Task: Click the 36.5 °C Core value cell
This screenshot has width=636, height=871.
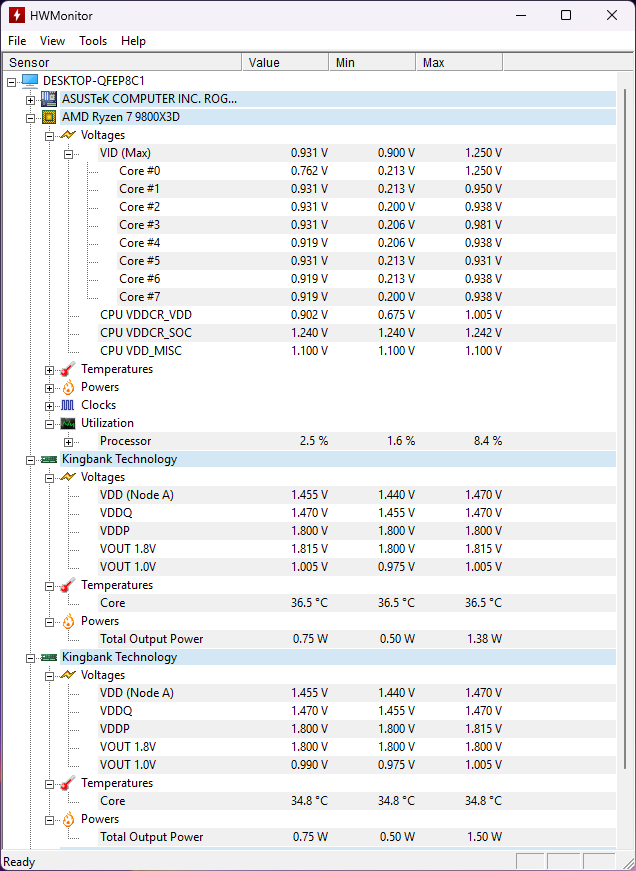Action: click(x=309, y=603)
